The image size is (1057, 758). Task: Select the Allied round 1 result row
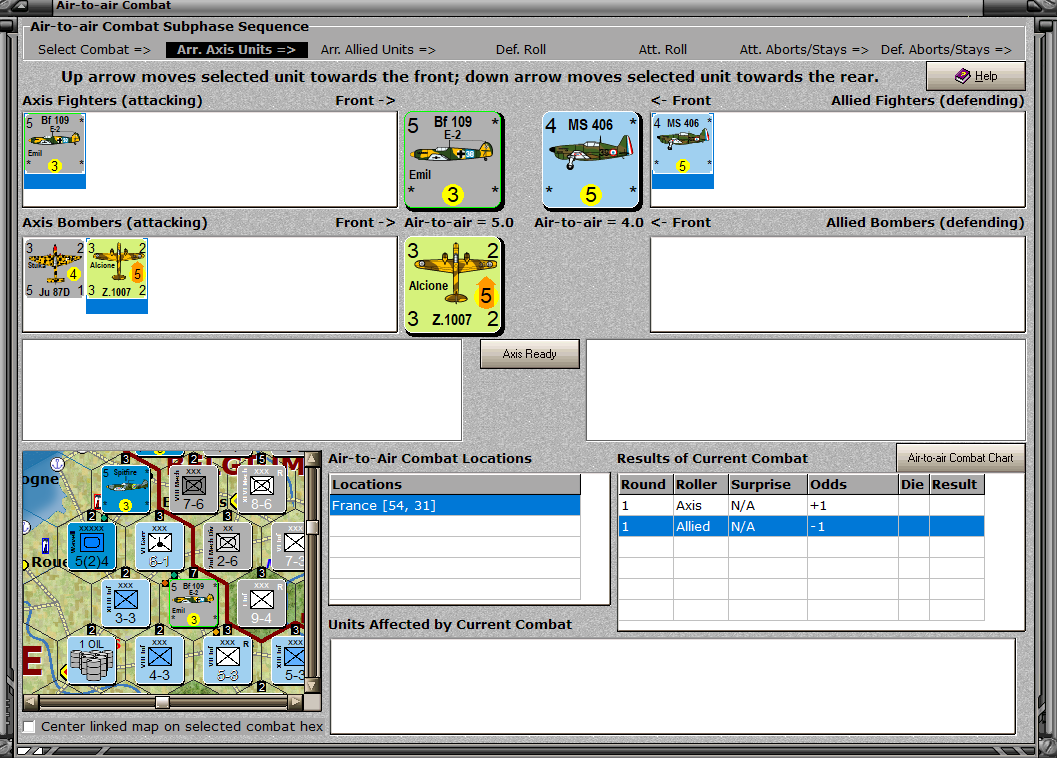point(801,526)
